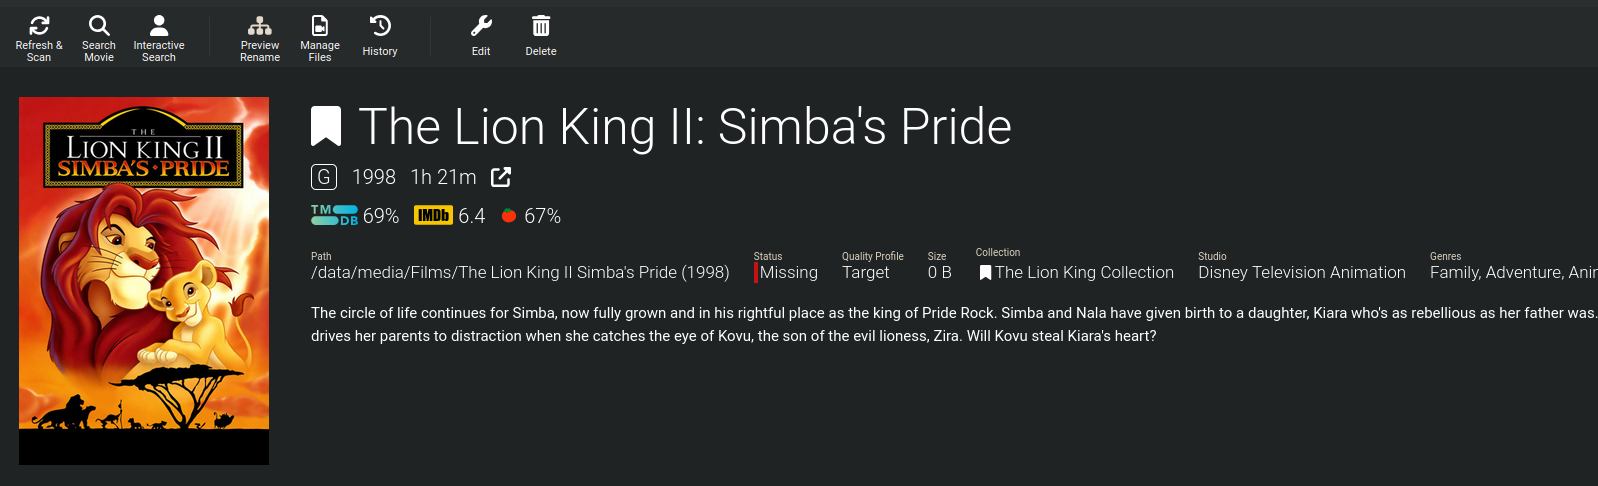Click the Missing status label
Image resolution: width=1598 pixels, height=486 pixels.
click(788, 273)
